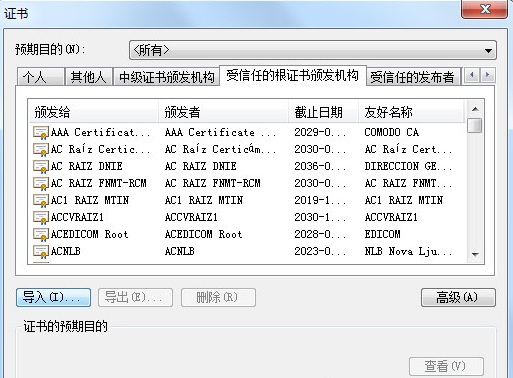
Task: Click the certificate list scrollbar thumb
Action: (x=475, y=125)
